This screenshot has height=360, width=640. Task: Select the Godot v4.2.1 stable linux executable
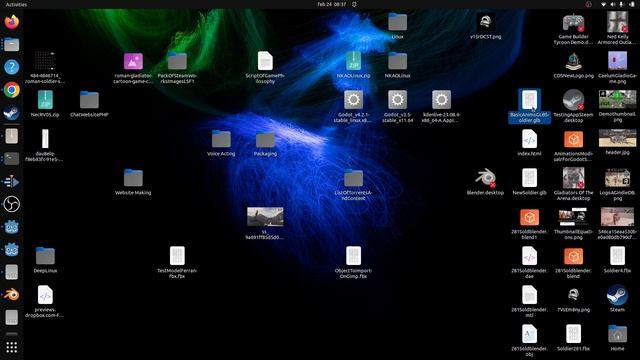click(x=353, y=107)
